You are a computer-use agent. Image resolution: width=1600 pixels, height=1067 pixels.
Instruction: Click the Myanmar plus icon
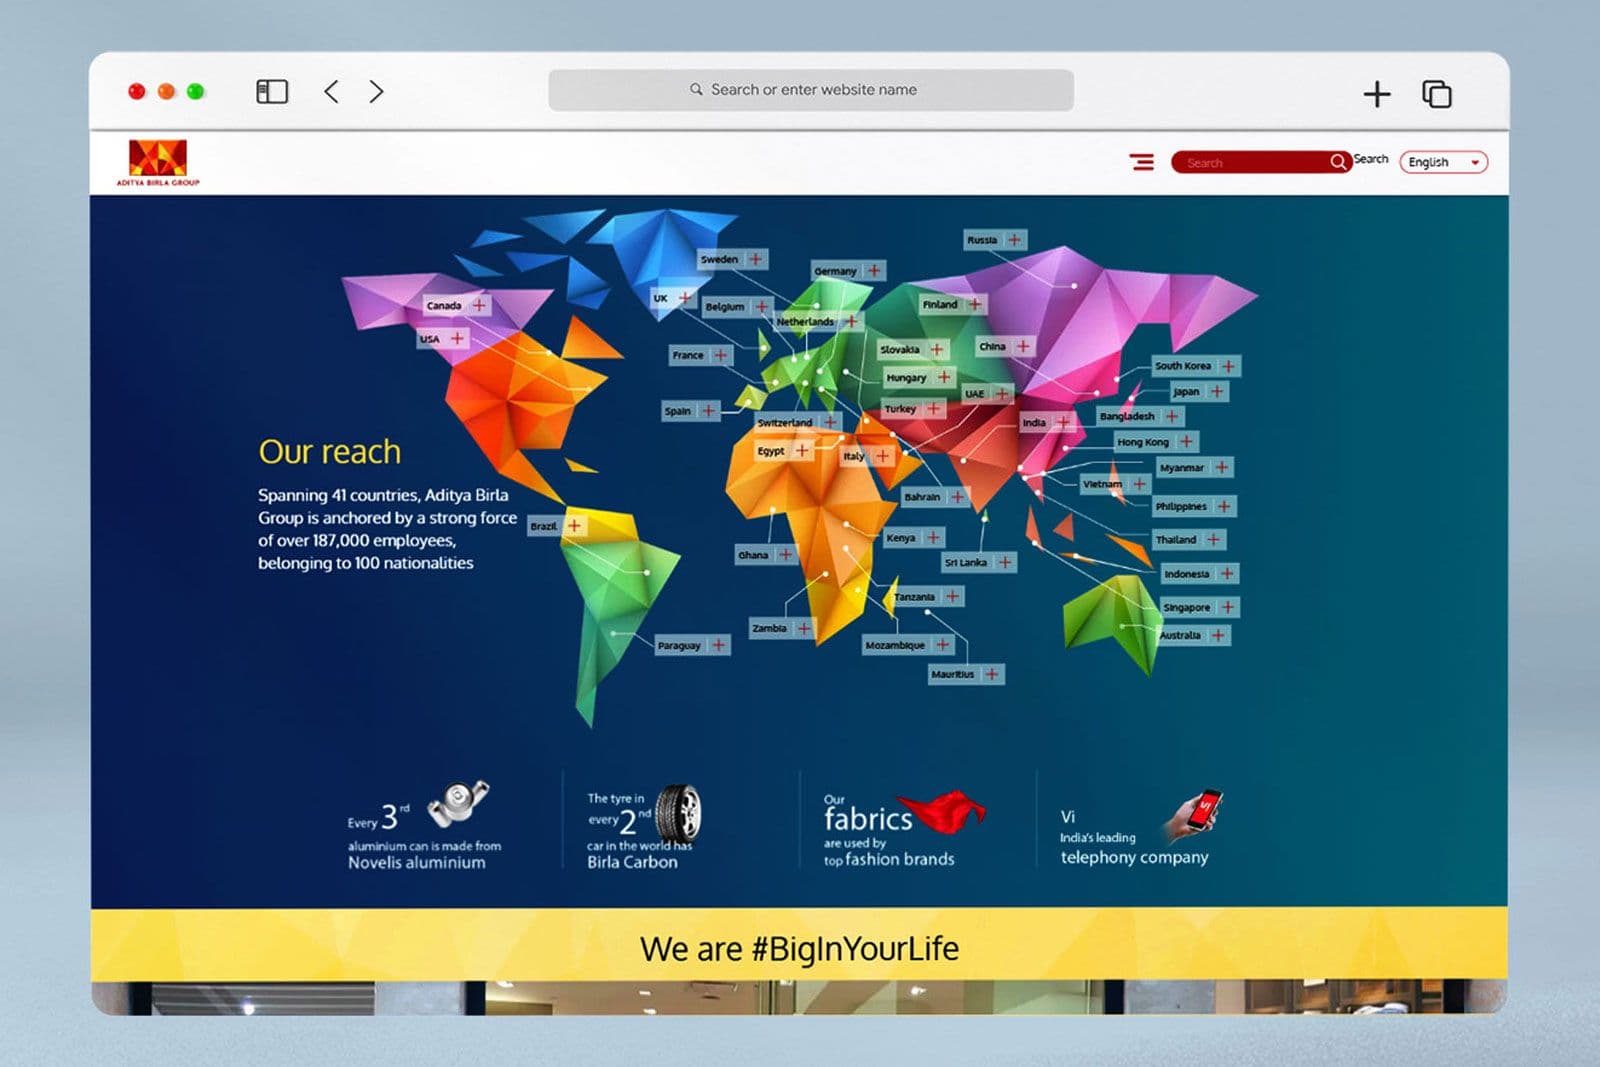(x=1221, y=467)
